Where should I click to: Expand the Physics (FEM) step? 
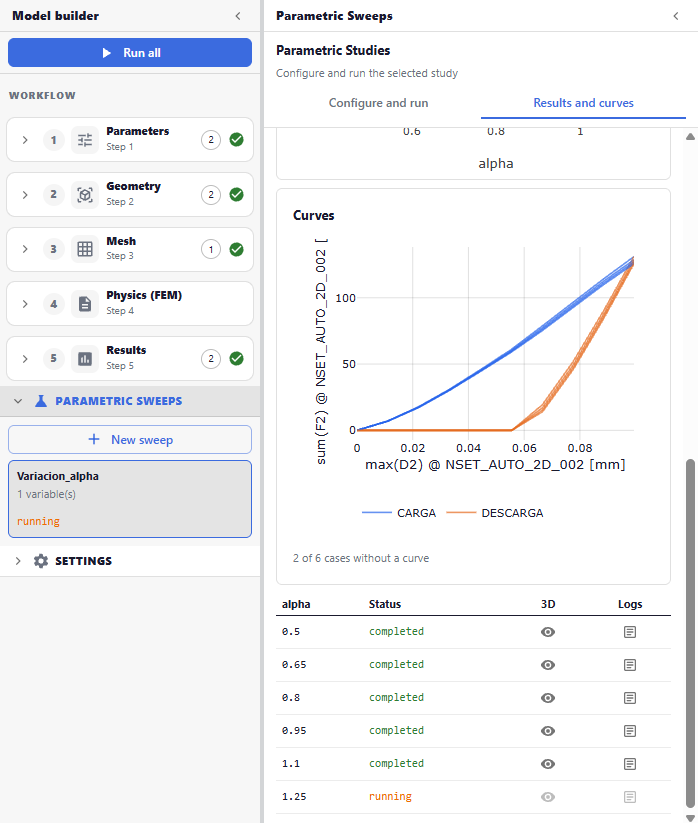(x=25, y=304)
